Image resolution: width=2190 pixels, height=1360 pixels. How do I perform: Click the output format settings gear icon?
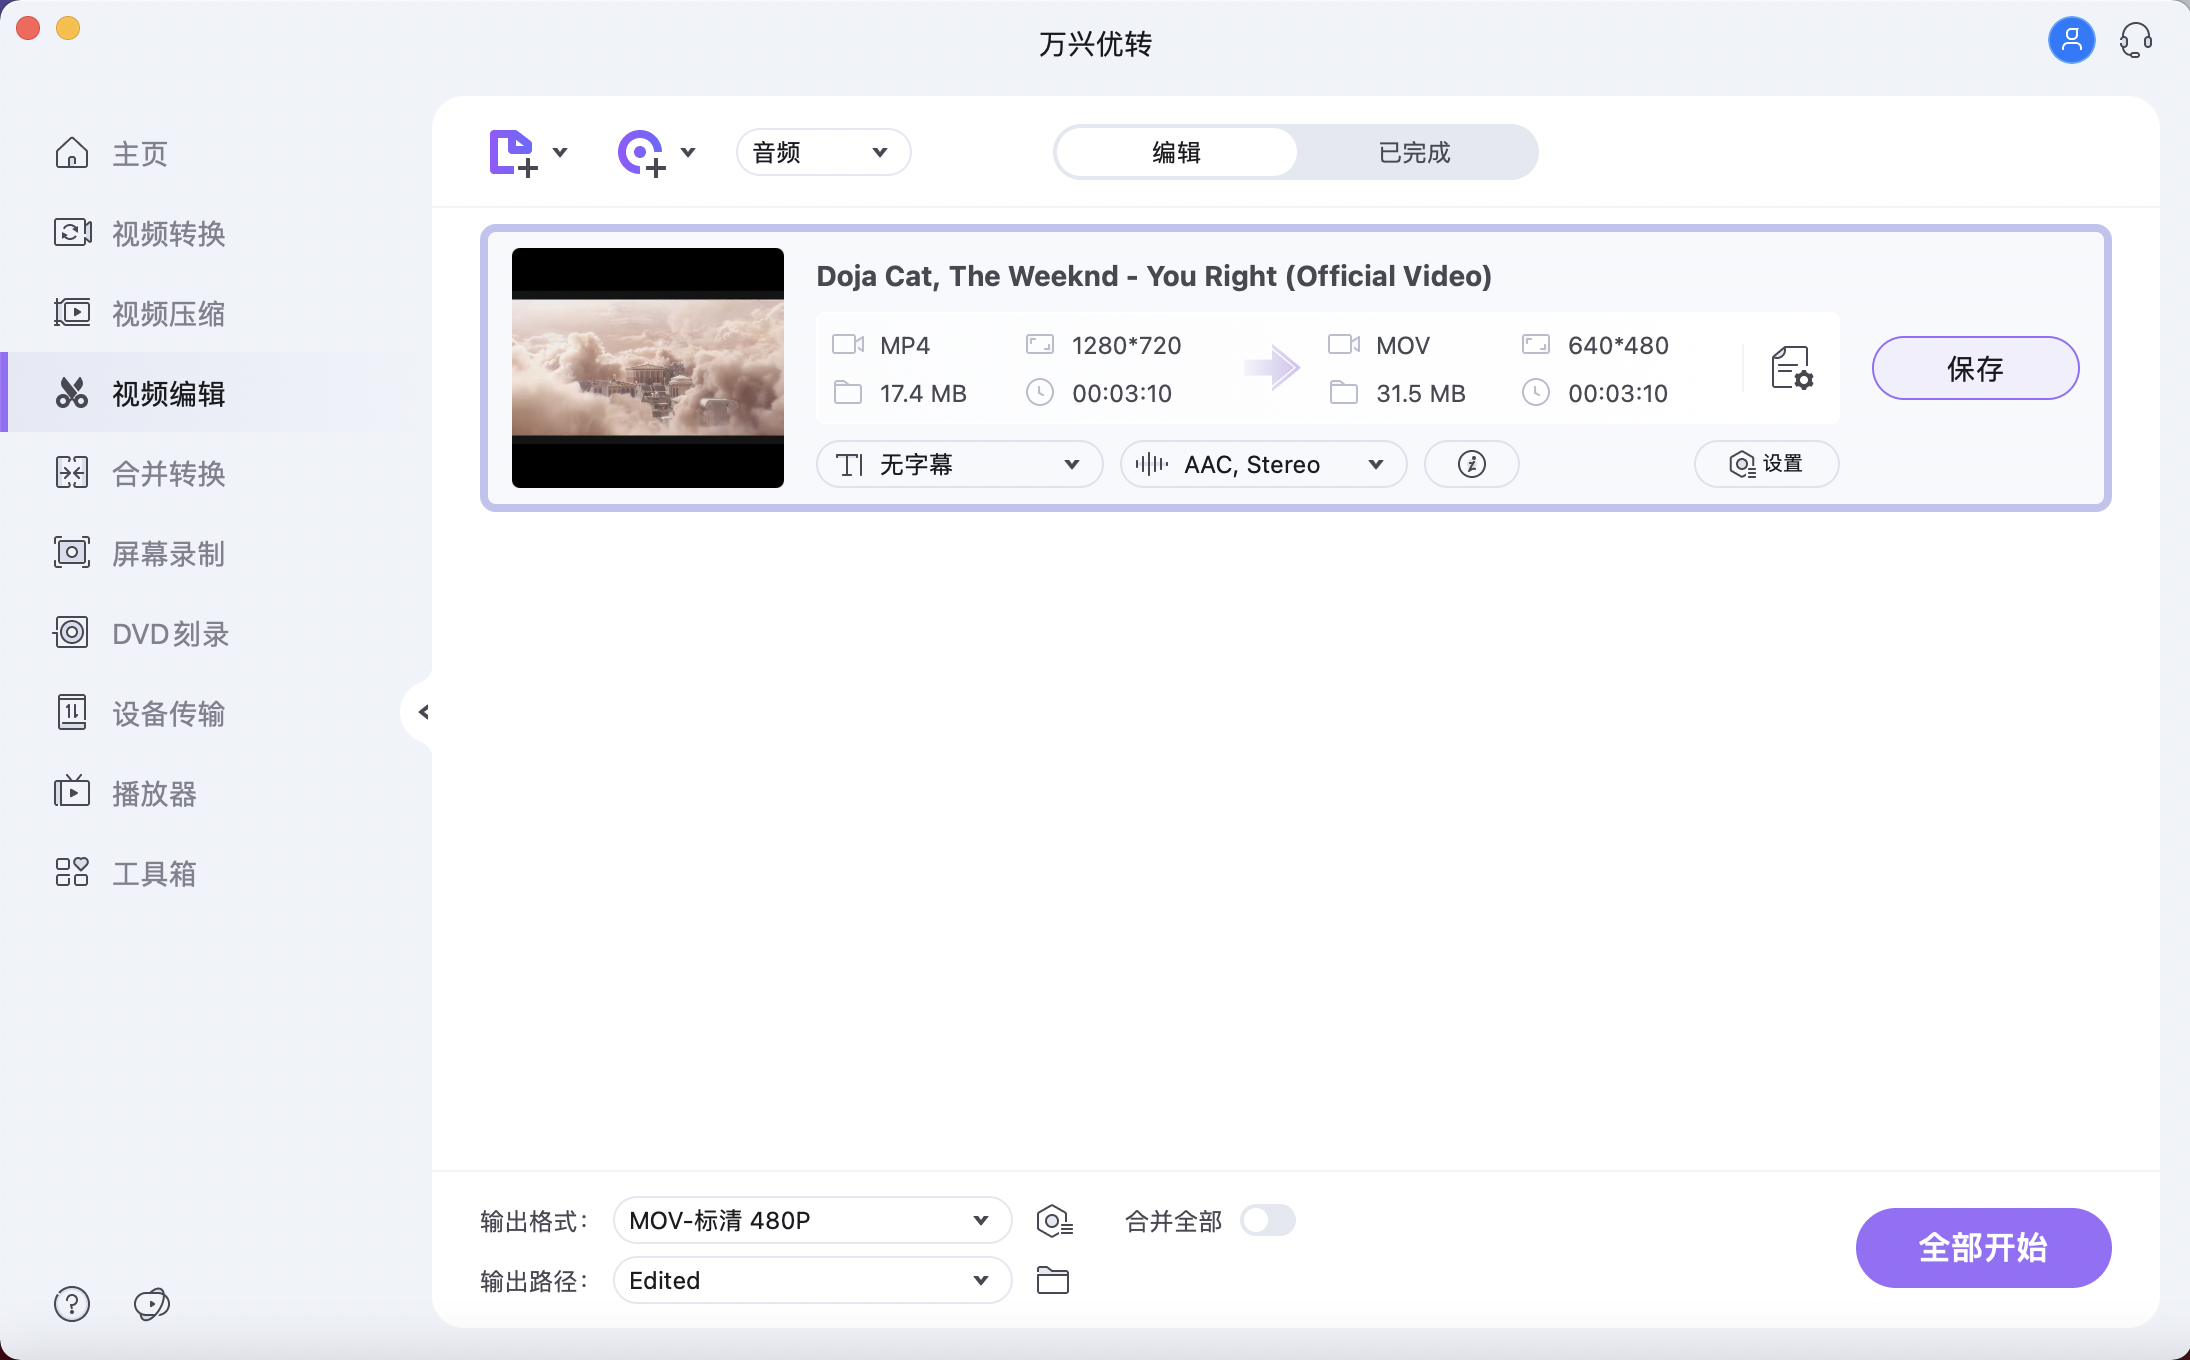pyautogui.click(x=1054, y=1221)
